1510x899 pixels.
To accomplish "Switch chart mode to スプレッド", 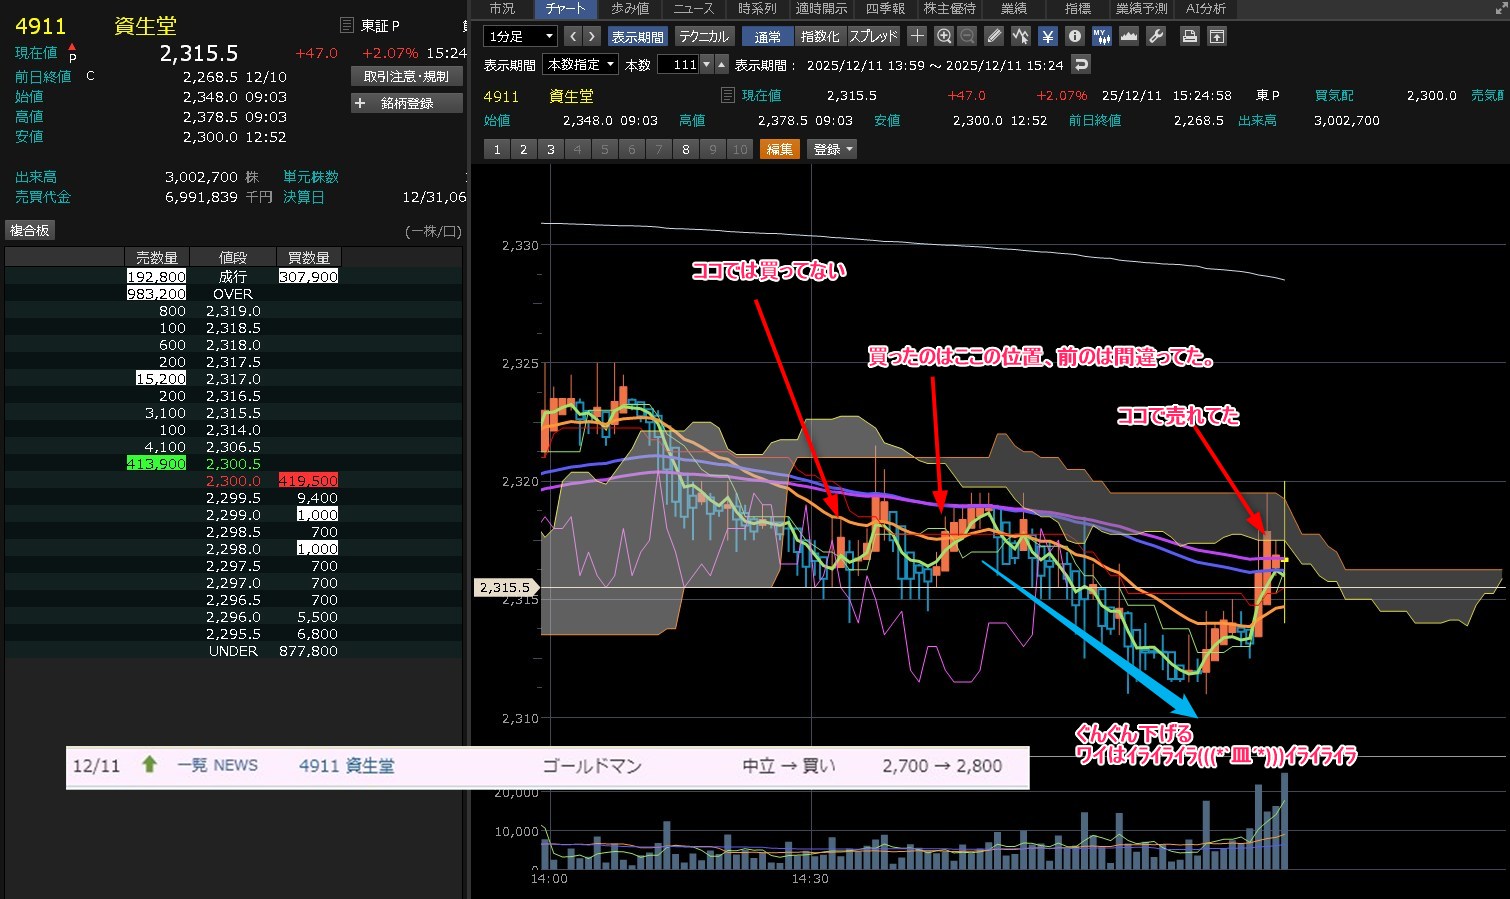I will pyautogui.click(x=873, y=36).
